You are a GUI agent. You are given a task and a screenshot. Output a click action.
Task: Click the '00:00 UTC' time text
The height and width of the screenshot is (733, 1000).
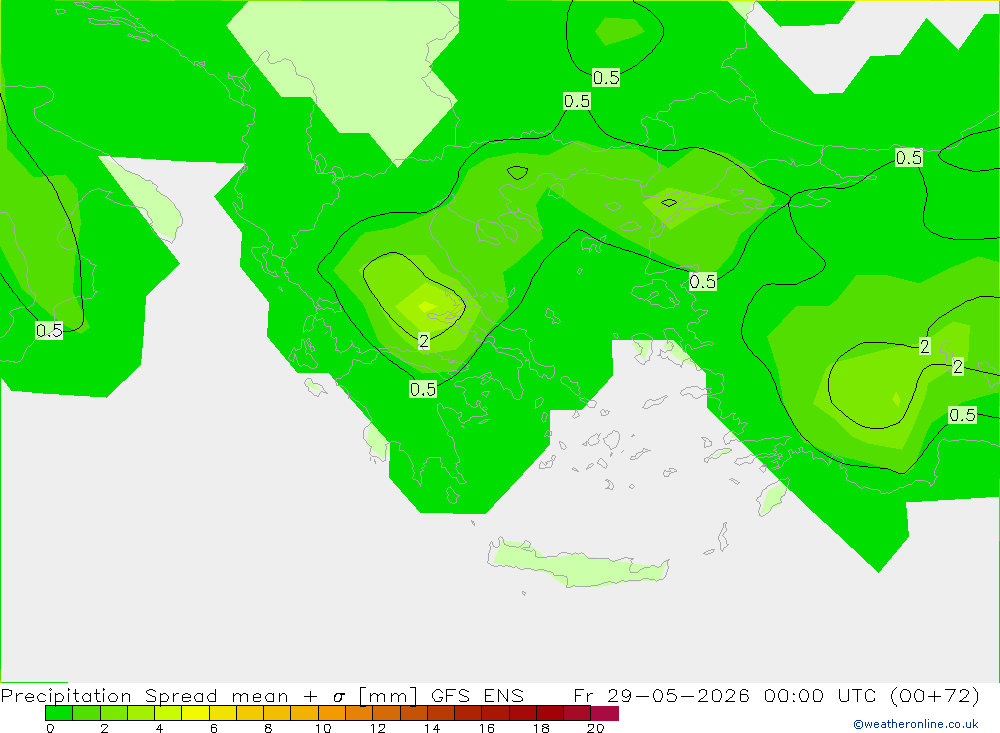(822, 695)
